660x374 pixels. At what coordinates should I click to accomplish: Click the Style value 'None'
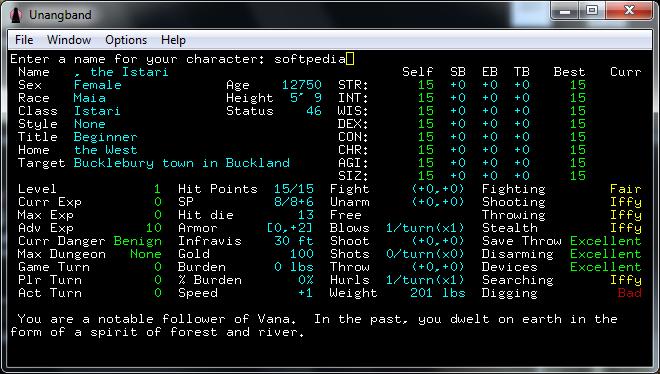pyautogui.click(x=89, y=124)
